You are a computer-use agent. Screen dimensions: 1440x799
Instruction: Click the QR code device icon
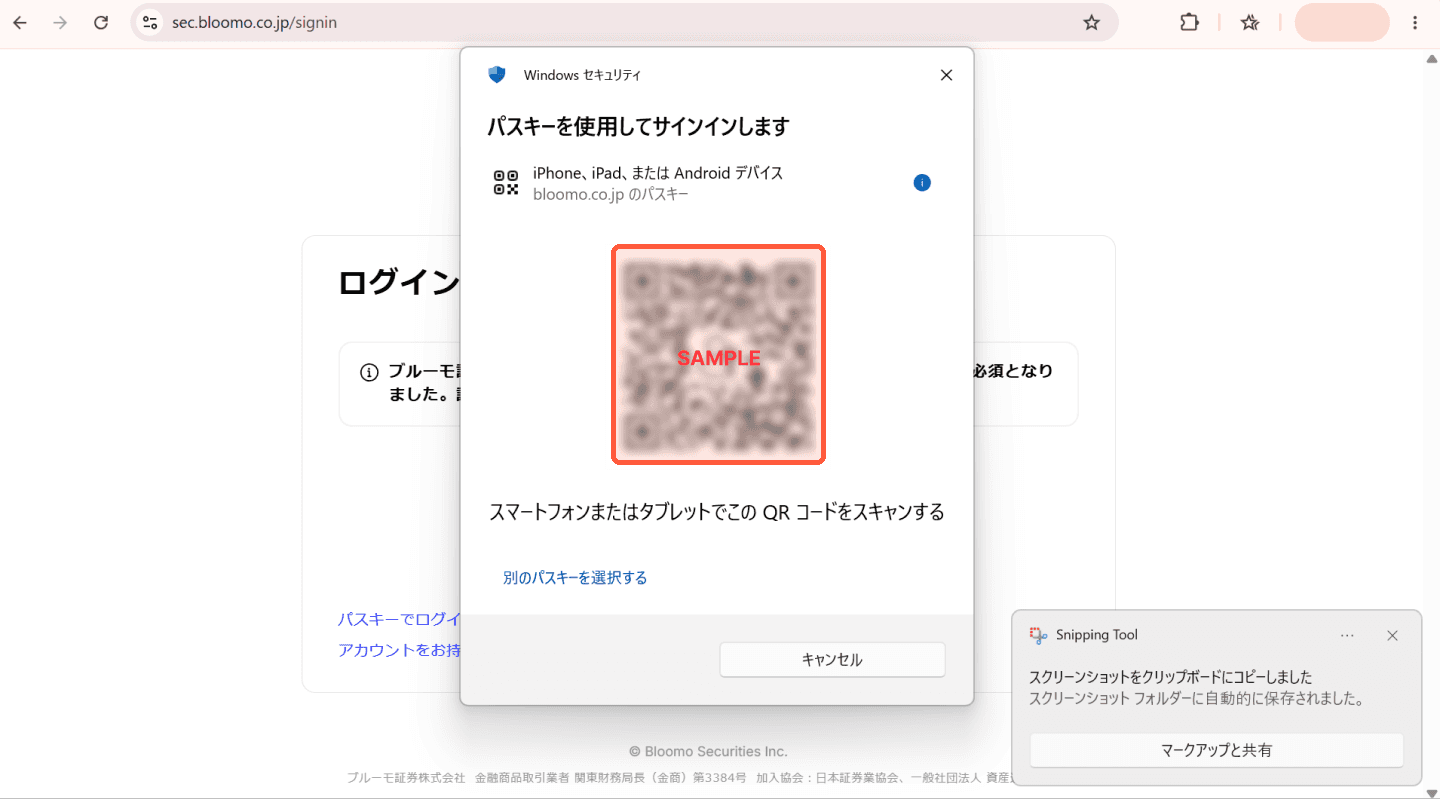click(x=506, y=183)
